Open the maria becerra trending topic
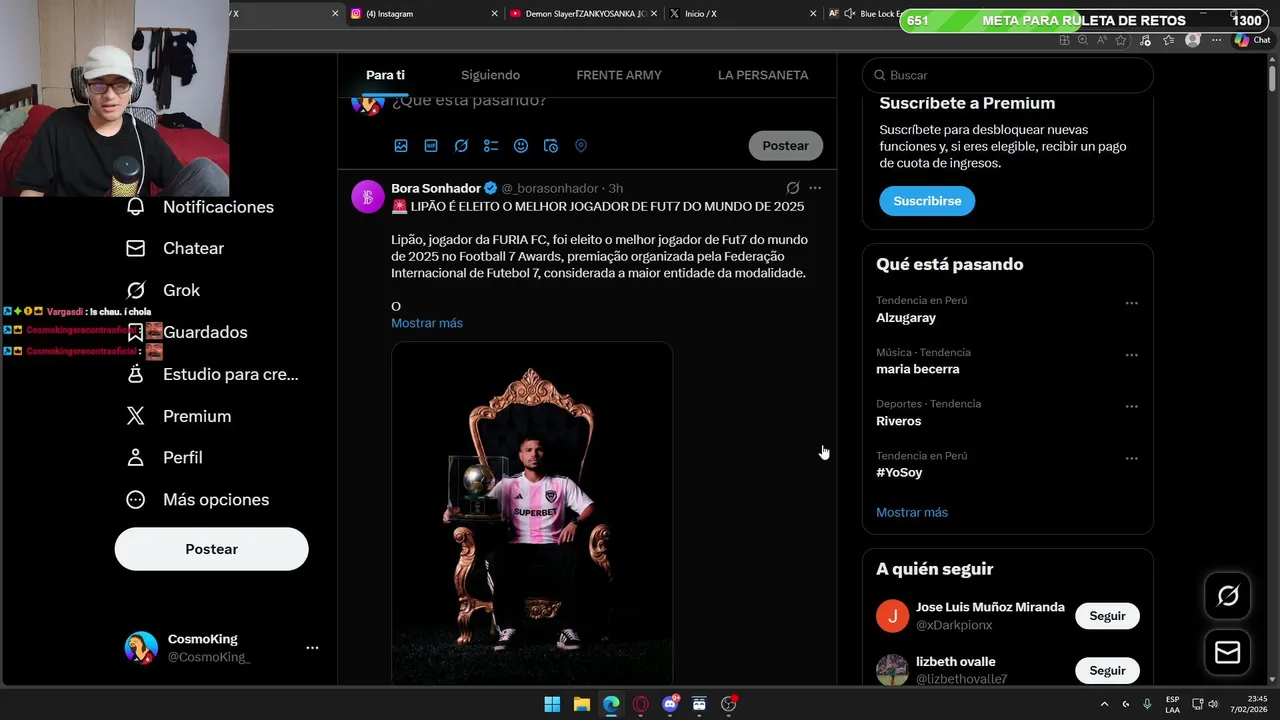 (x=918, y=369)
